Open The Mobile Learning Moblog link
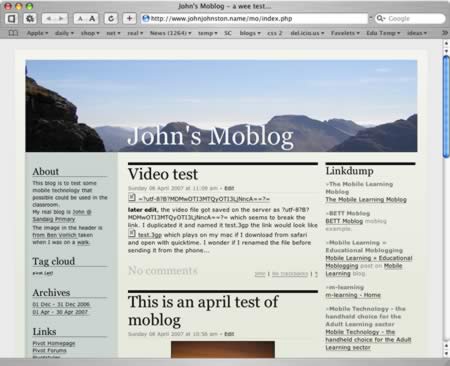This screenshot has width=450, height=366. pos(366,200)
